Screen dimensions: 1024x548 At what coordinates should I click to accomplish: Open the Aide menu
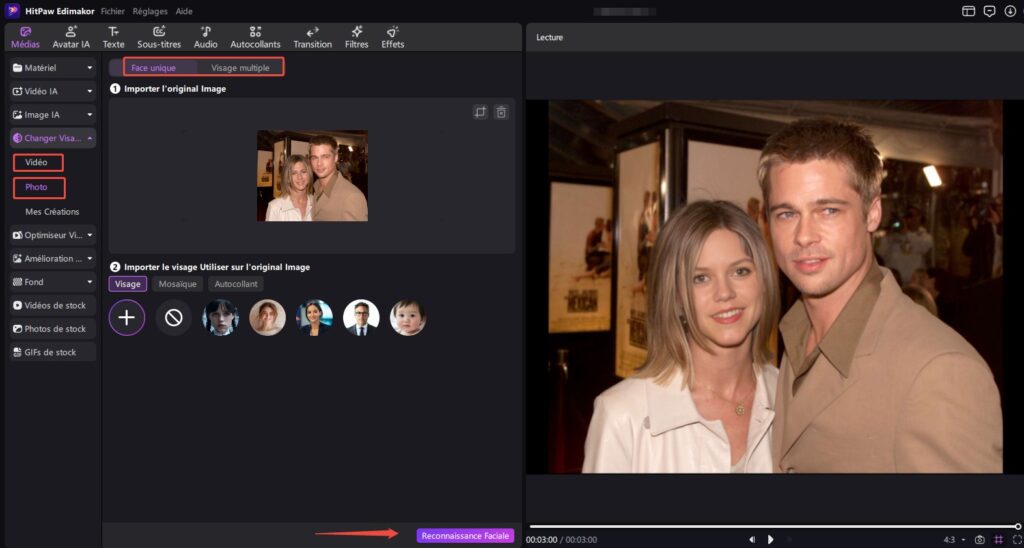coord(184,11)
